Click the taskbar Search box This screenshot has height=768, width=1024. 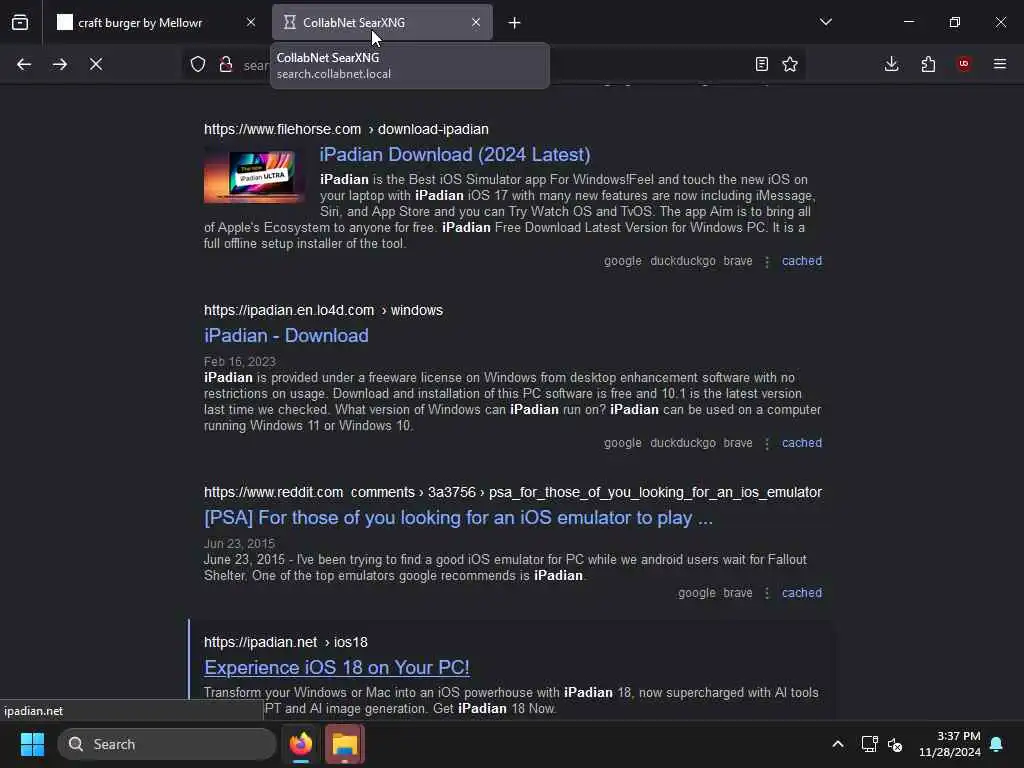tap(167, 744)
